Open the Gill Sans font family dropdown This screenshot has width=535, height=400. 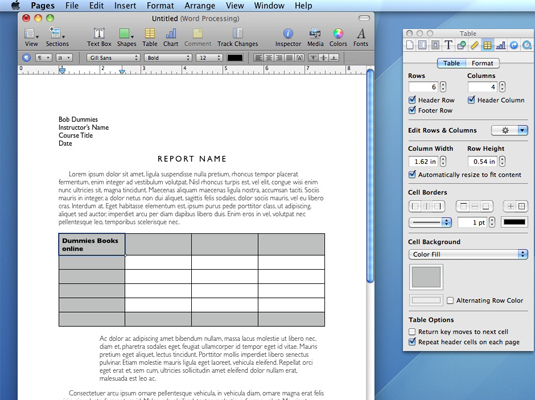(113, 58)
